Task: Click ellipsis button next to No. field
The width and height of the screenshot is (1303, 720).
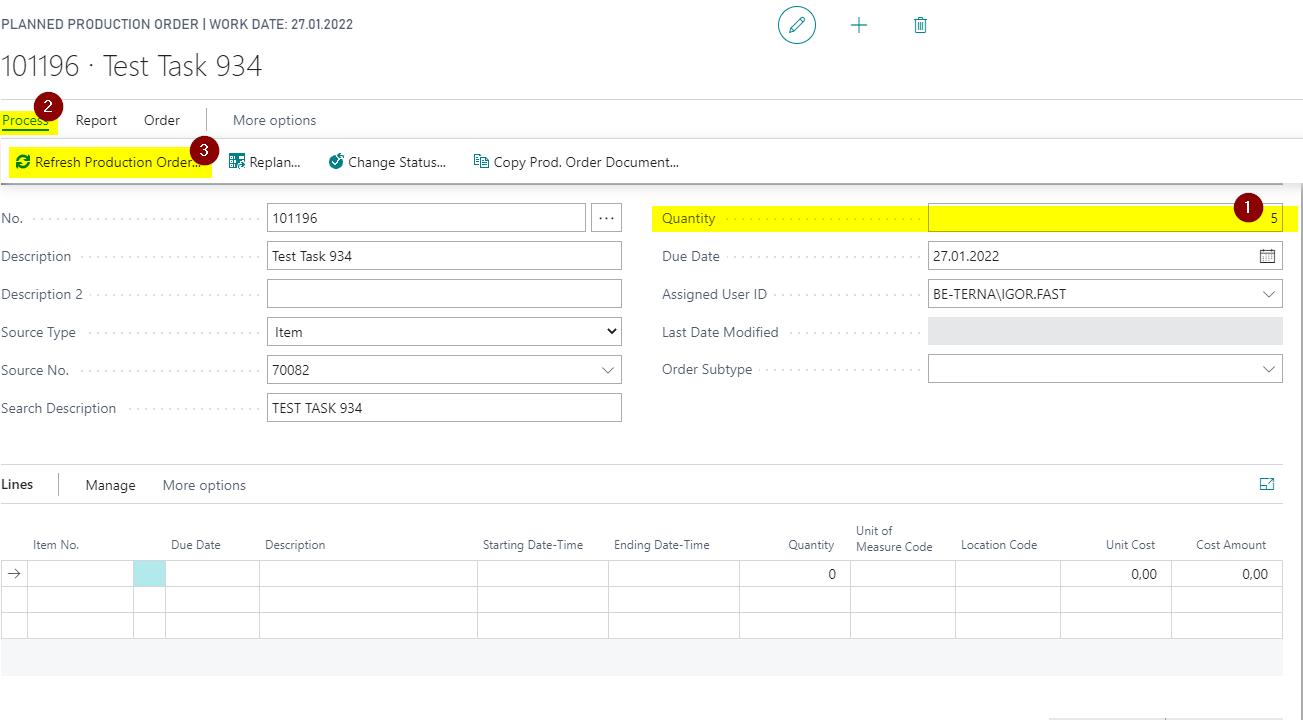Action: click(606, 217)
